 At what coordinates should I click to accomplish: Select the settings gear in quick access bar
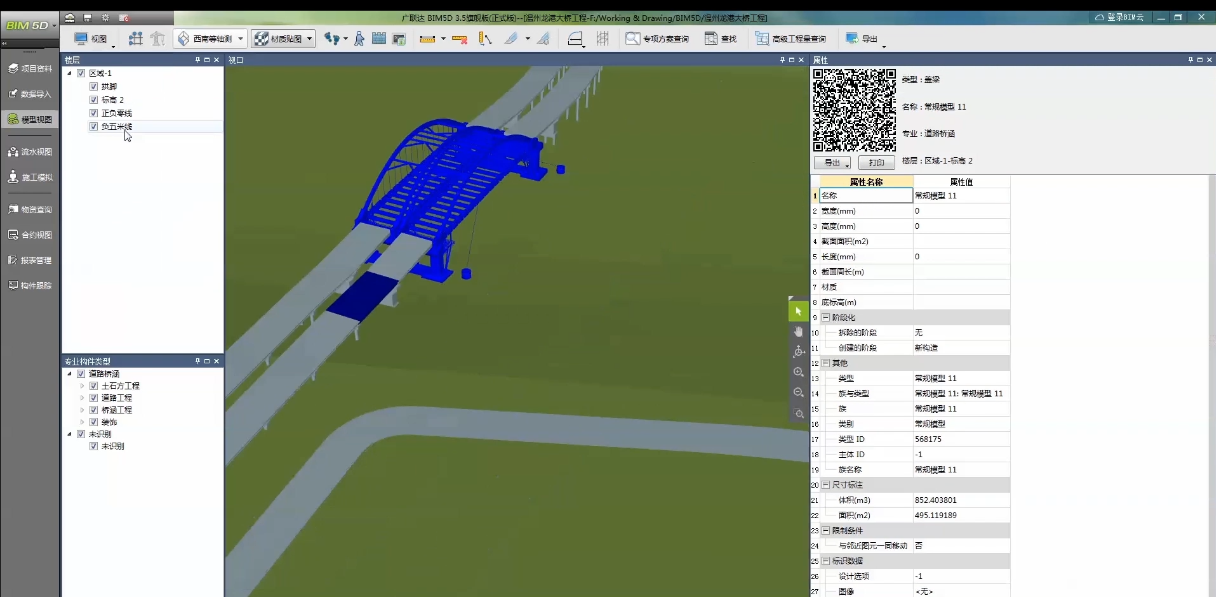(x=105, y=18)
